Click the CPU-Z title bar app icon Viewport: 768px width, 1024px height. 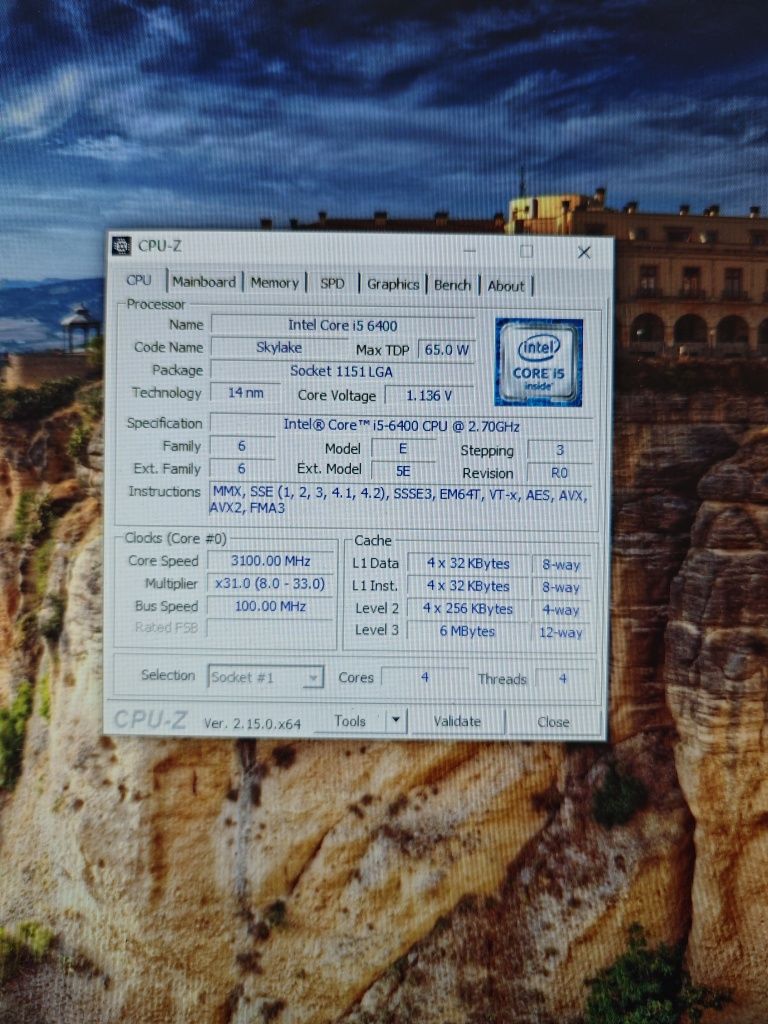pyautogui.click(x=121, y=246)
